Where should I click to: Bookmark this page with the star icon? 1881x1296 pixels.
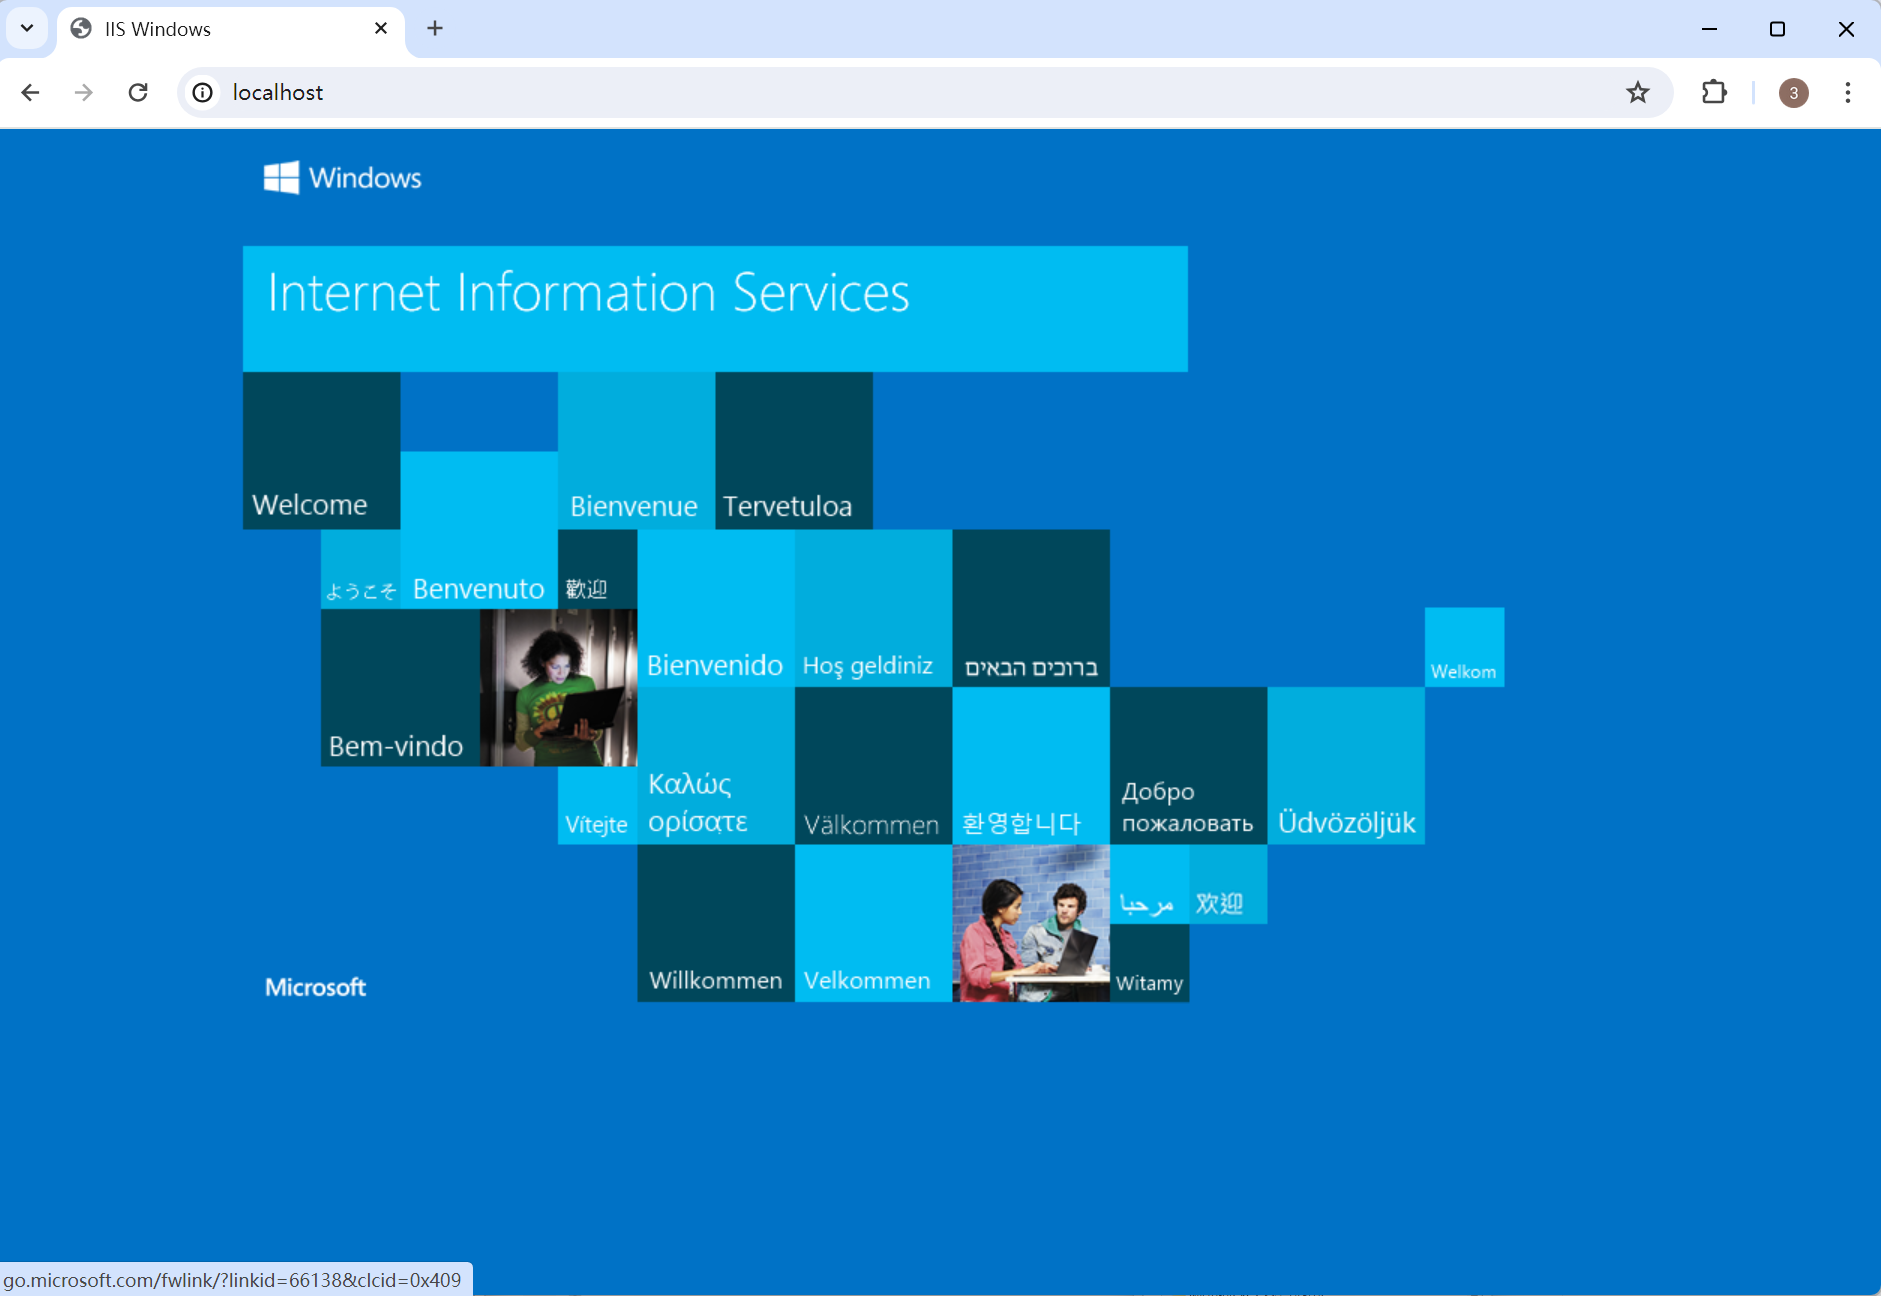pyautogui.click(x=1637, y=93)
